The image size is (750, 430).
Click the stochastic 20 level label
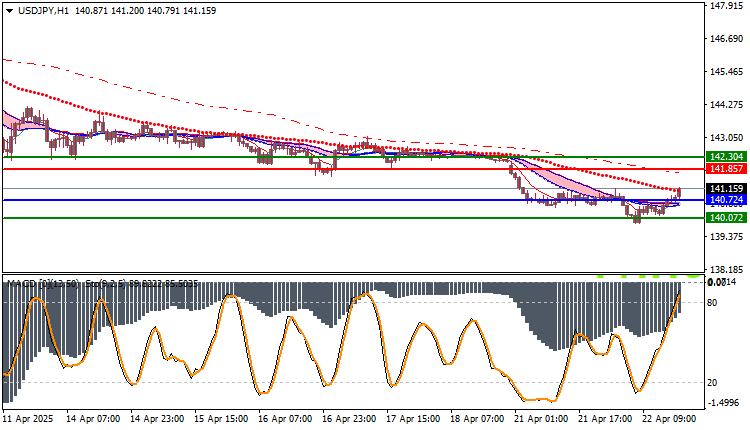tap(712, 383)
